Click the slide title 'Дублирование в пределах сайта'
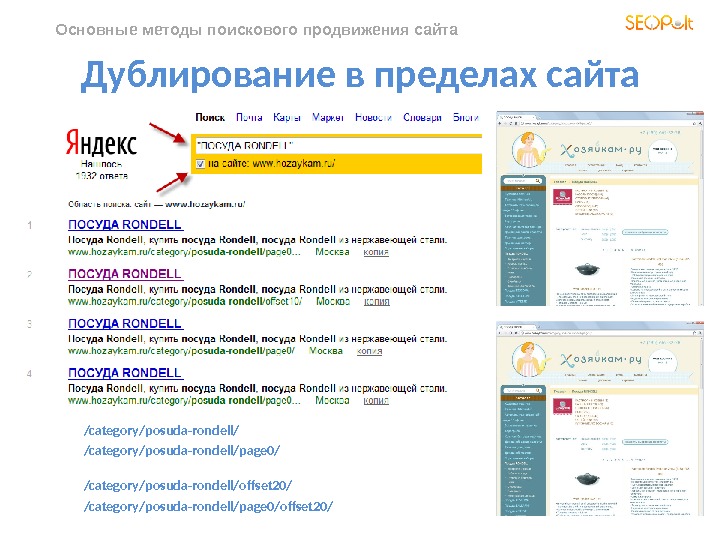 (x=360, y=75)
